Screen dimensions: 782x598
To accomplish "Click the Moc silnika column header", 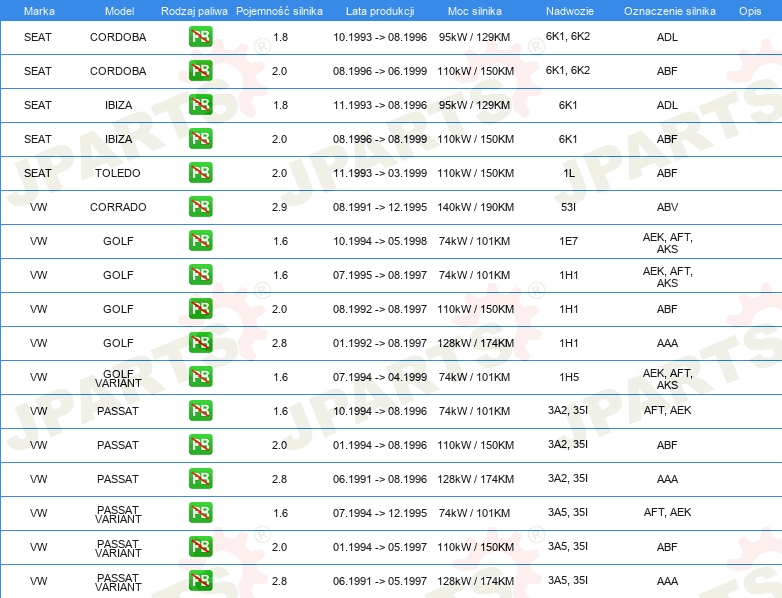I will pos(475,11).
